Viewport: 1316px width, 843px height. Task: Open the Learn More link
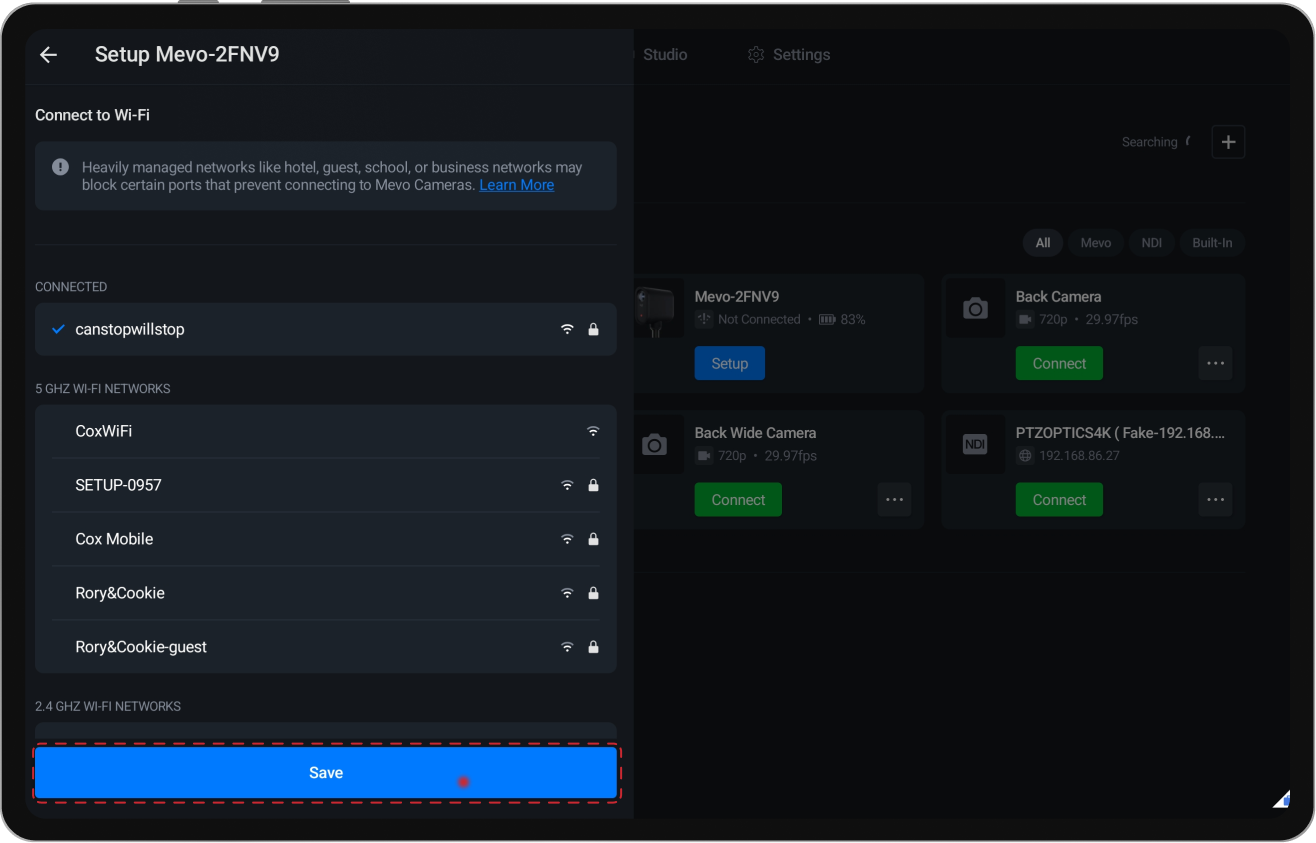pos(516,185)
